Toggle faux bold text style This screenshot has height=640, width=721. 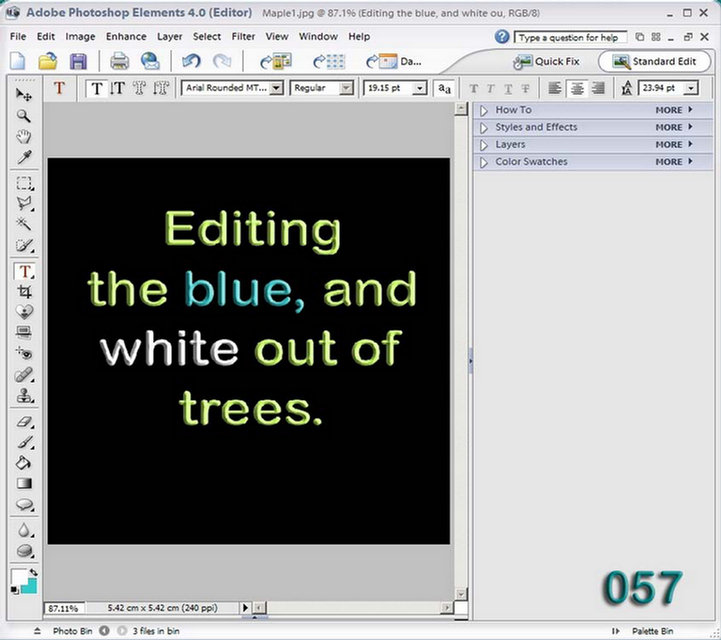473,88
